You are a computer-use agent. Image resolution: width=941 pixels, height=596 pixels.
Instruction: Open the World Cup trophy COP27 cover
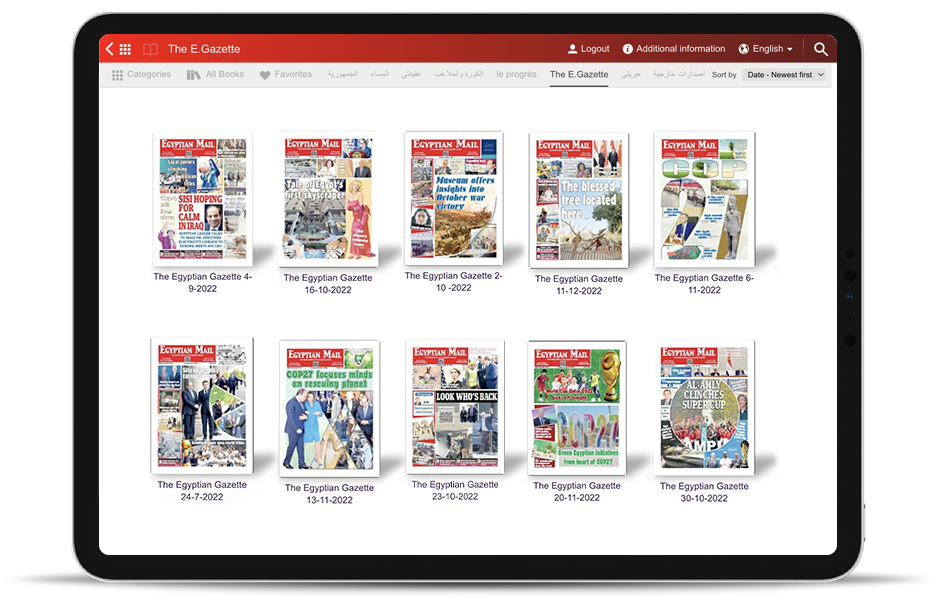pyautogui.click(x=577, y=408)
